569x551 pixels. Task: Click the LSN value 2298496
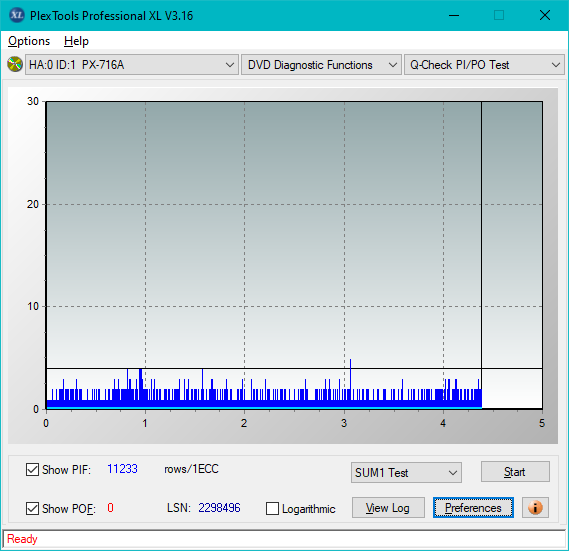(x=219, y=507)
